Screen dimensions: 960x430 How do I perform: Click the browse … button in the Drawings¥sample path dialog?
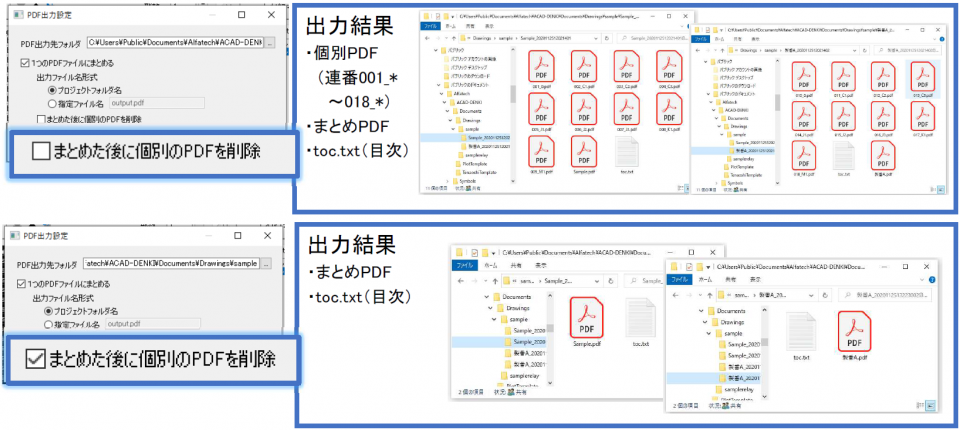click(x=267, y=264)
